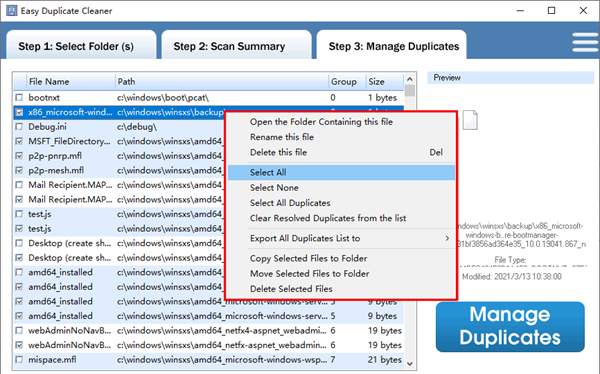Select the bootnxt file name
The image size is (600, 374).
click(x=44, y=98)
